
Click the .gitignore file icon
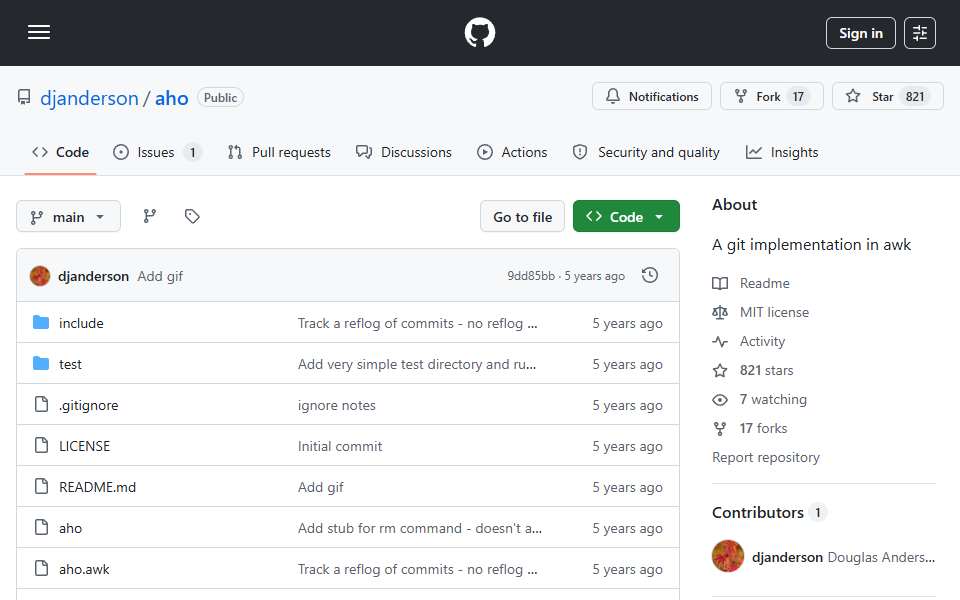pyautogui.click(x=41, y=404)
